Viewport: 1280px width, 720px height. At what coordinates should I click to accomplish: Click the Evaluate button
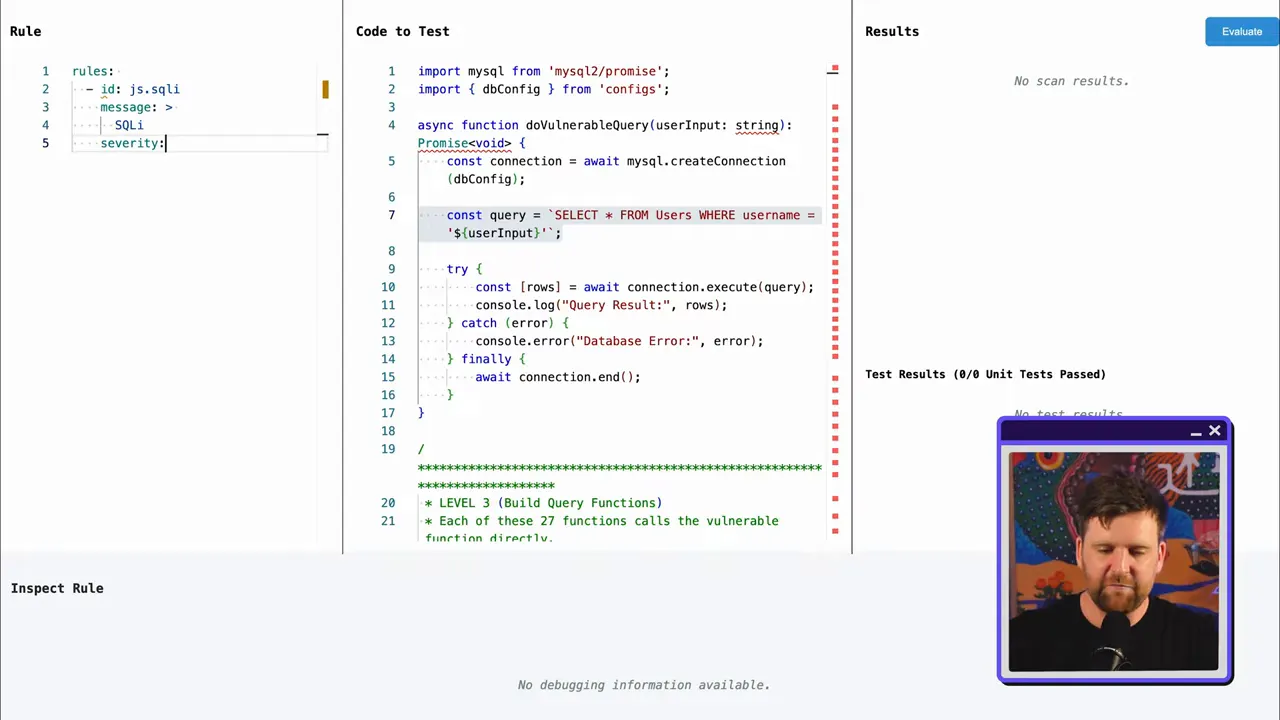(1241, 31)
